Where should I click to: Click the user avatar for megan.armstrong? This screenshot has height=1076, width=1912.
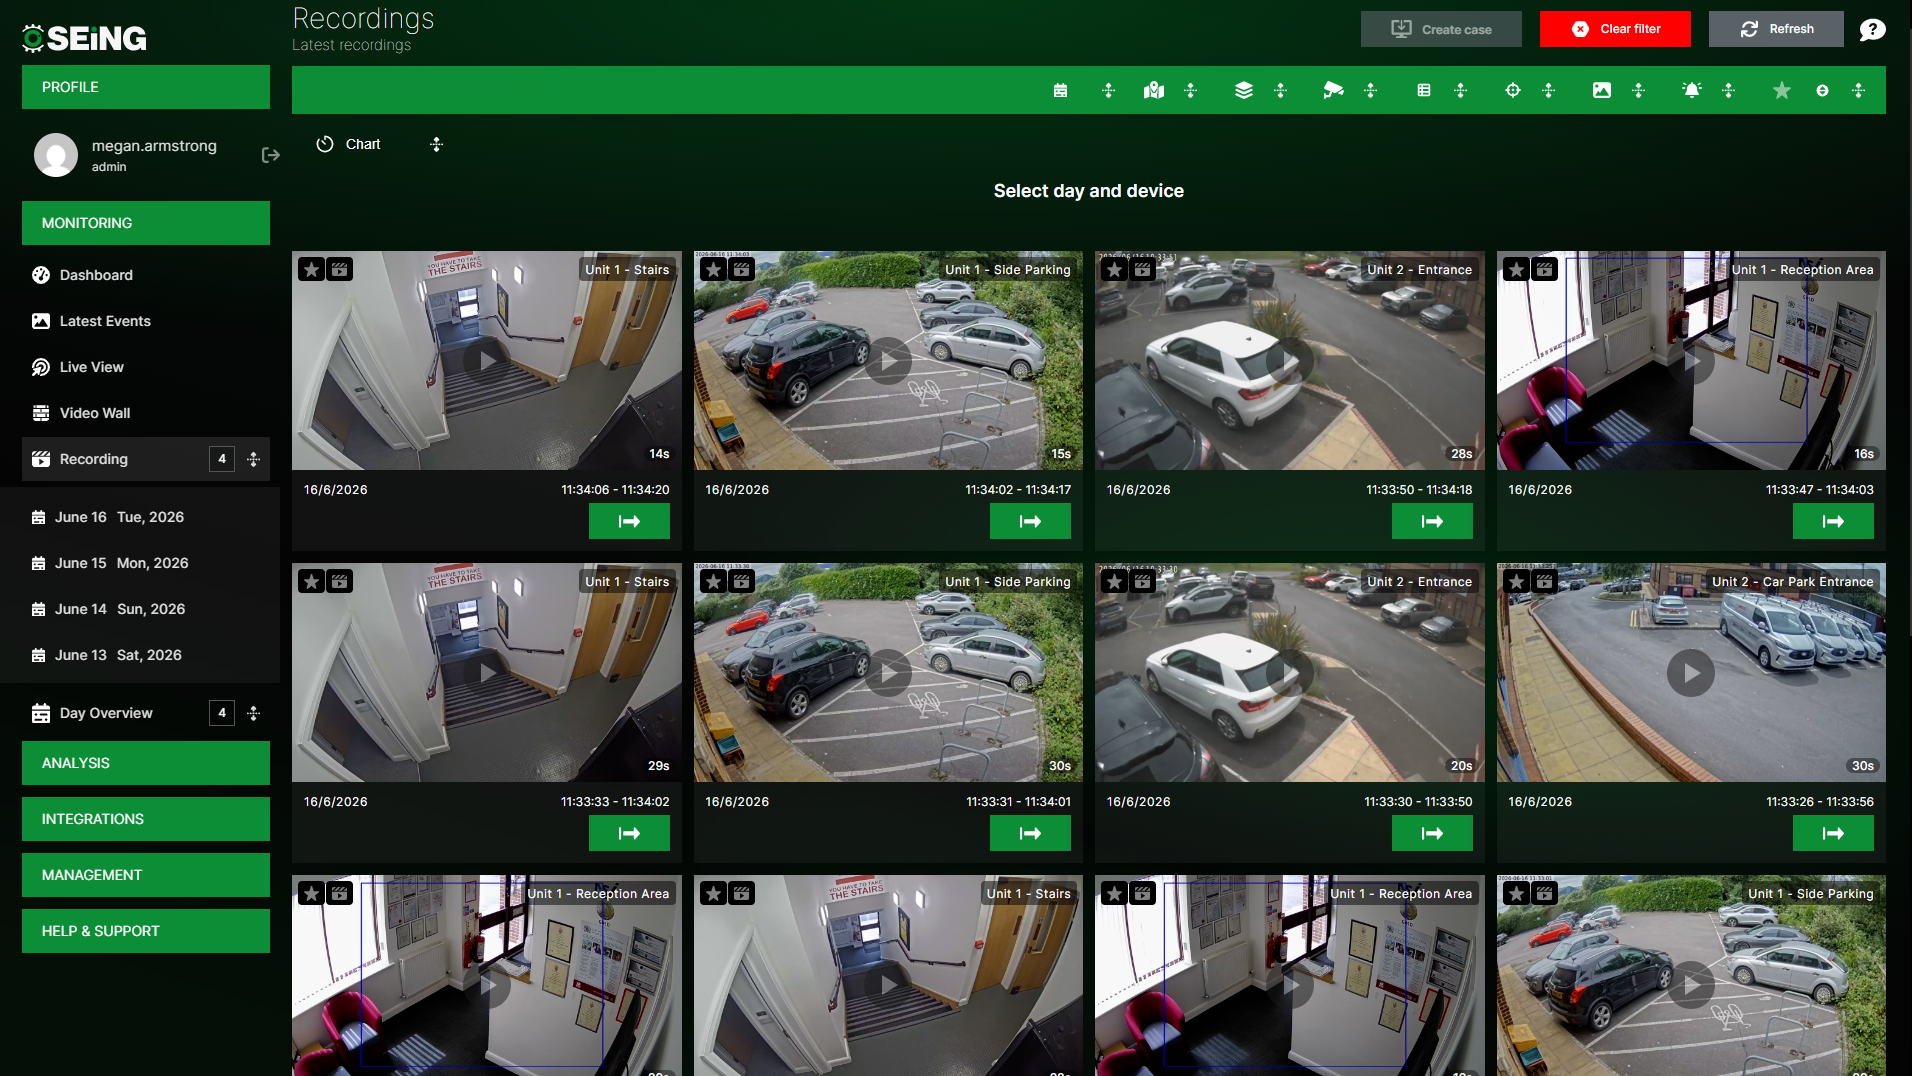pos(56,155)
